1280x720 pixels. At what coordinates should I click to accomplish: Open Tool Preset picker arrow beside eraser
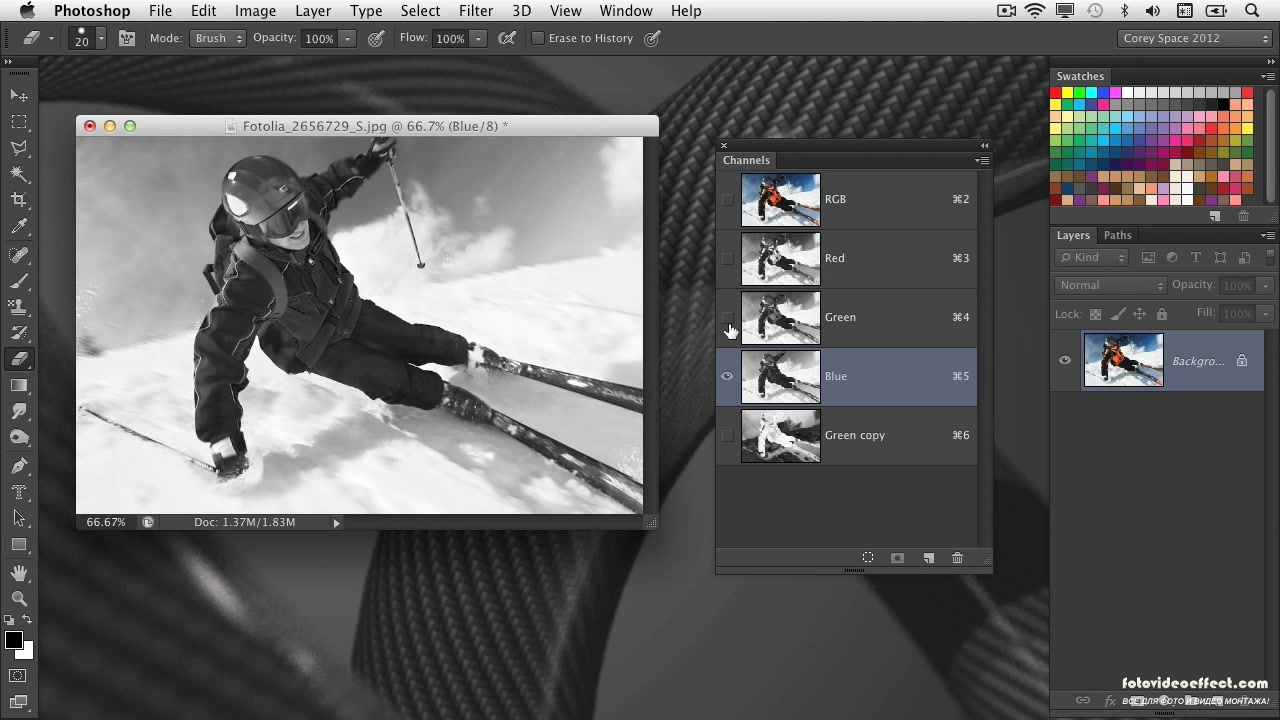tap(50, 38)
